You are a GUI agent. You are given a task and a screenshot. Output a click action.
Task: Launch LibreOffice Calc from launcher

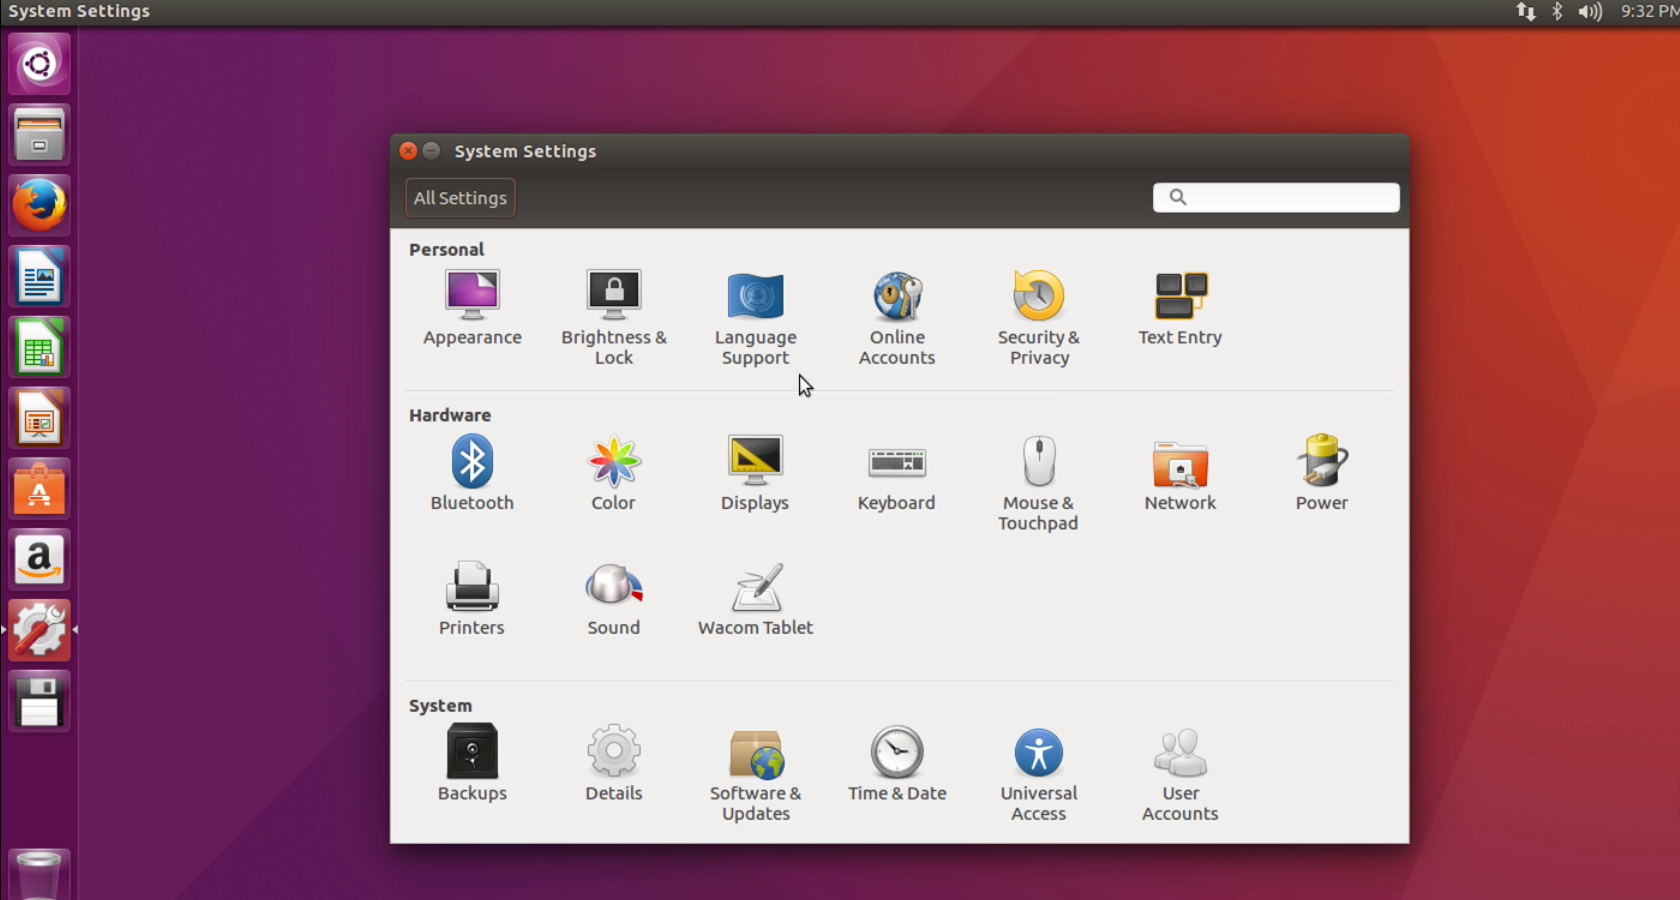(39, 348)
